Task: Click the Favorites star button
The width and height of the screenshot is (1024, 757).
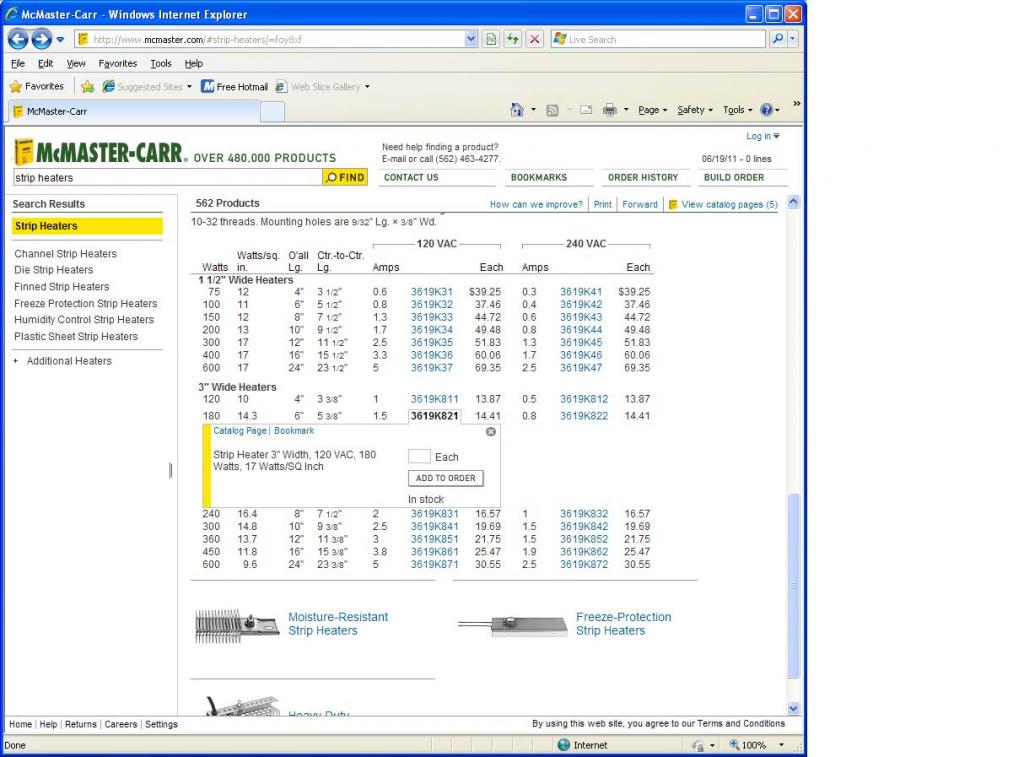Action: tap(37, 86)
